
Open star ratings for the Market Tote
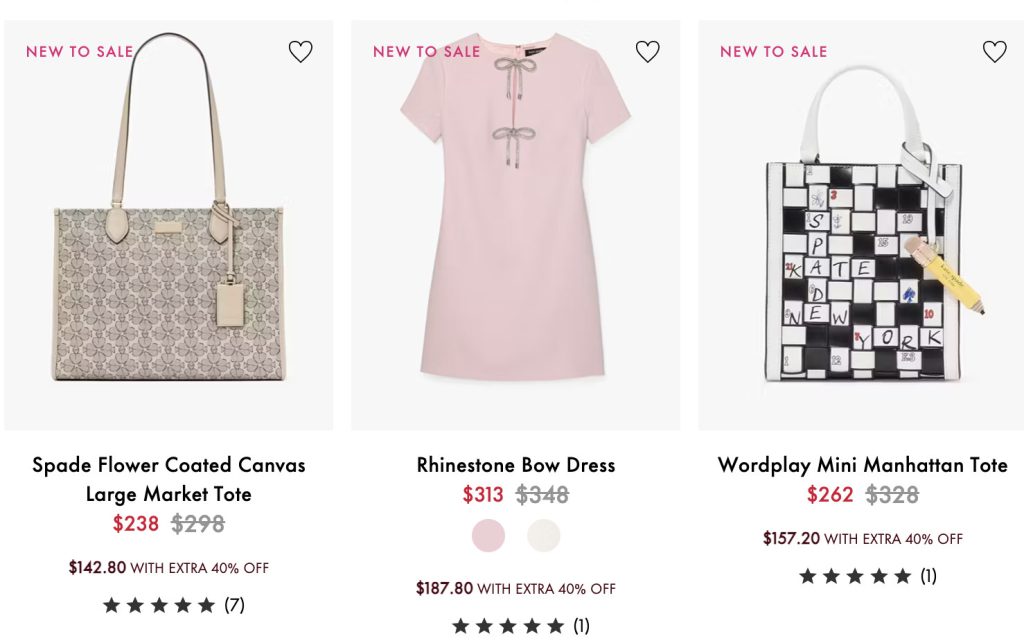click(159, 605)
